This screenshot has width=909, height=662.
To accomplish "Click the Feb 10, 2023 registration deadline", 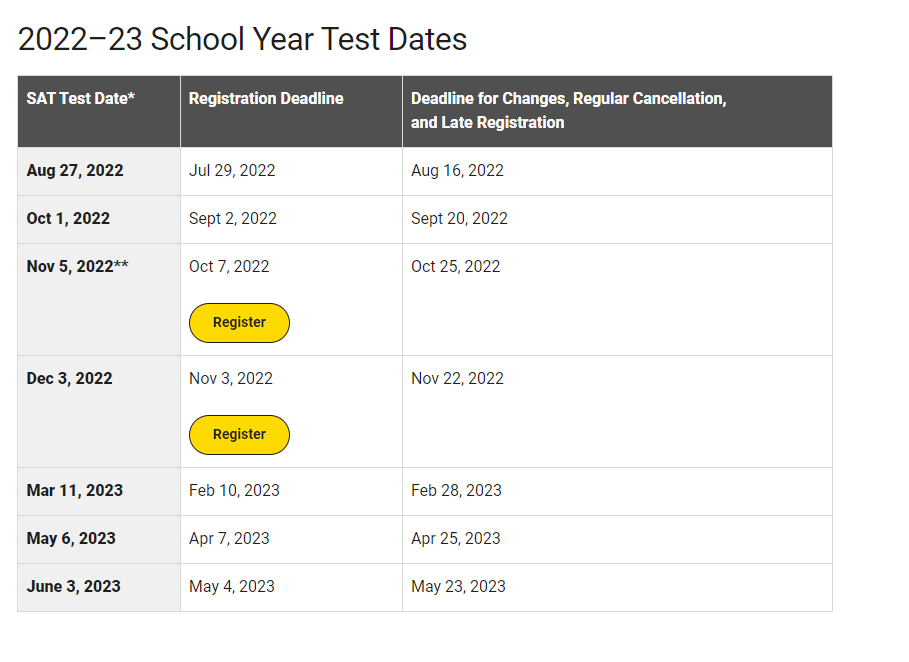I will click(x=234, y=490).
